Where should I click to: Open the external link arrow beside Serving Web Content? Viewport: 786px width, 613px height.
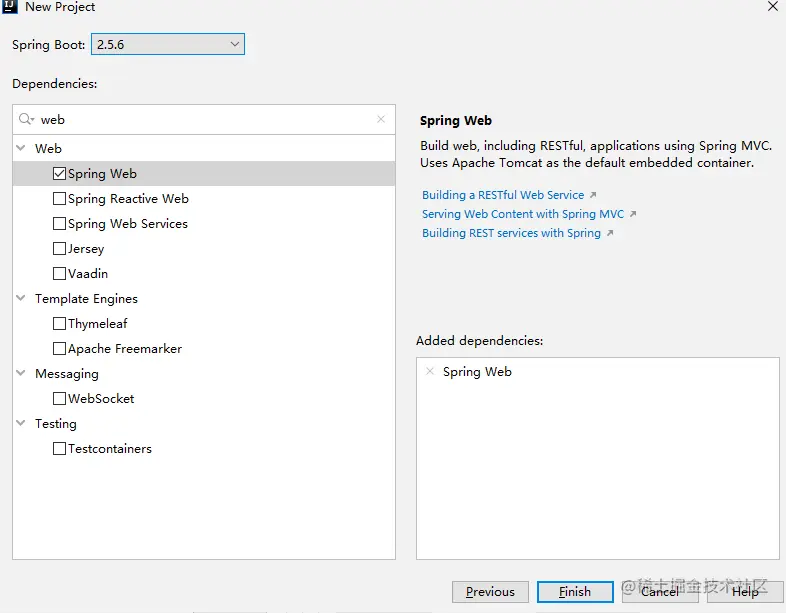pos(633,214)
